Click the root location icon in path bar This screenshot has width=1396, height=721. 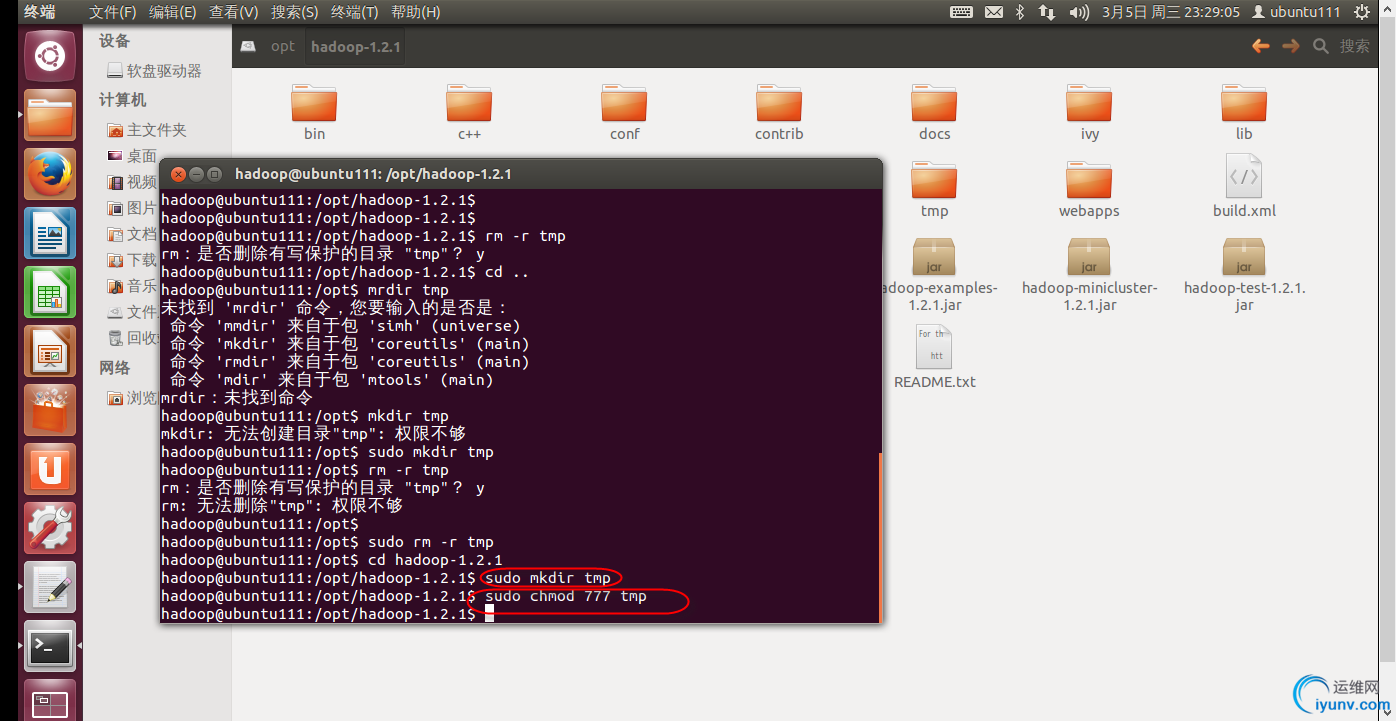(x=248, y=46)
